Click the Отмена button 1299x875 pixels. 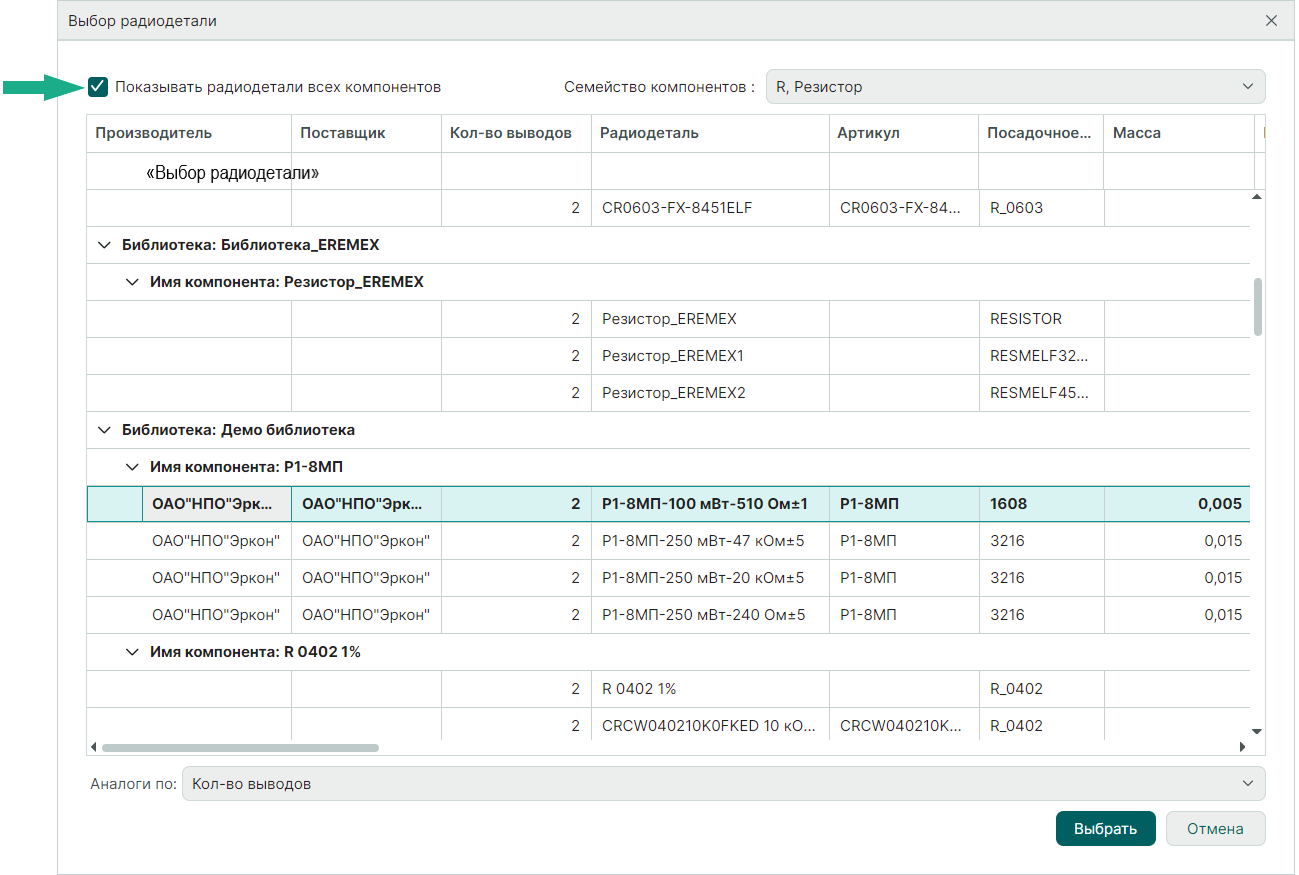pos(1215,829)
